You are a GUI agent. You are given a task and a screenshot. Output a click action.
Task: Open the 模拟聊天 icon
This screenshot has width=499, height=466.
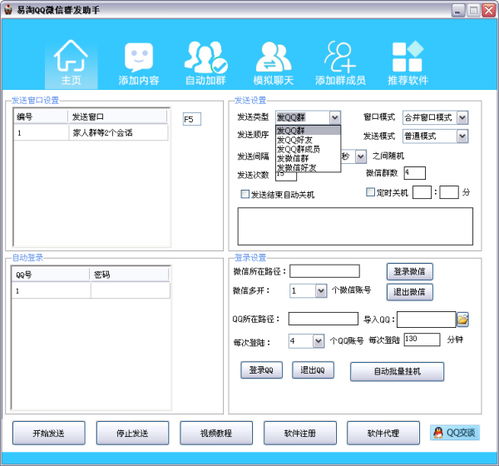pyautogui.click(x=273, y=57)
